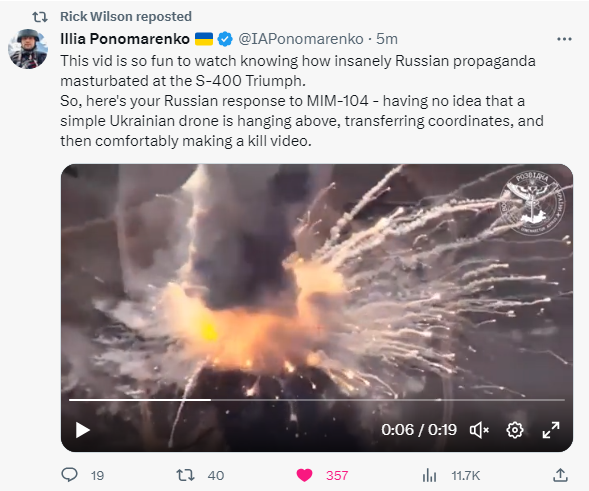
Task: Visit the @IAPonomarenko handle link
Action: tap(301, 39)
